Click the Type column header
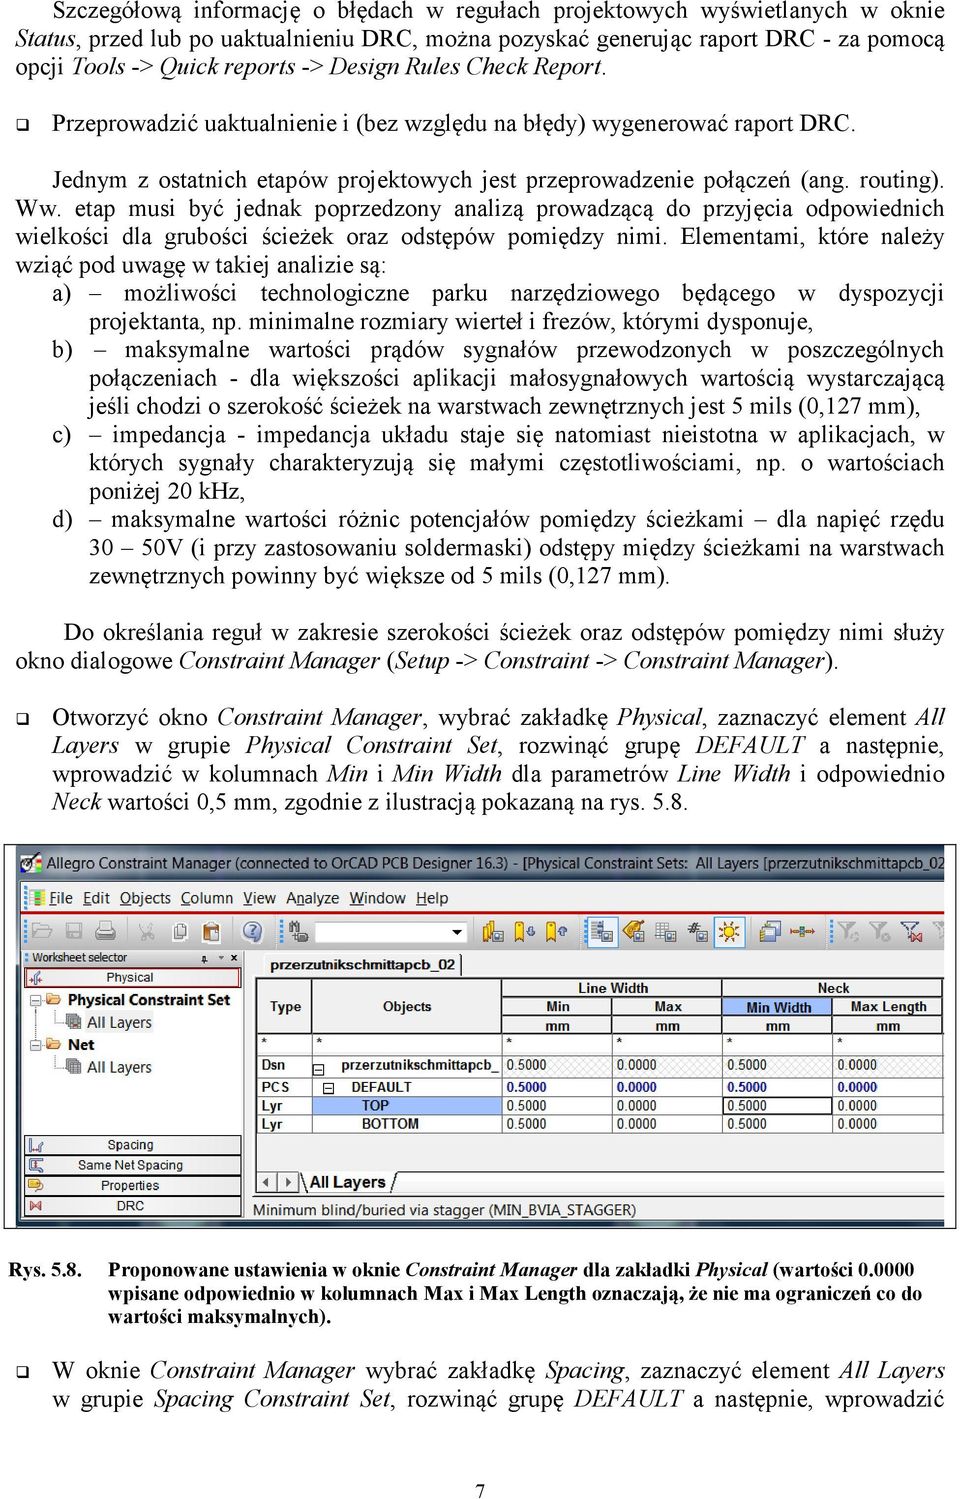 [x=285, y=1007]
